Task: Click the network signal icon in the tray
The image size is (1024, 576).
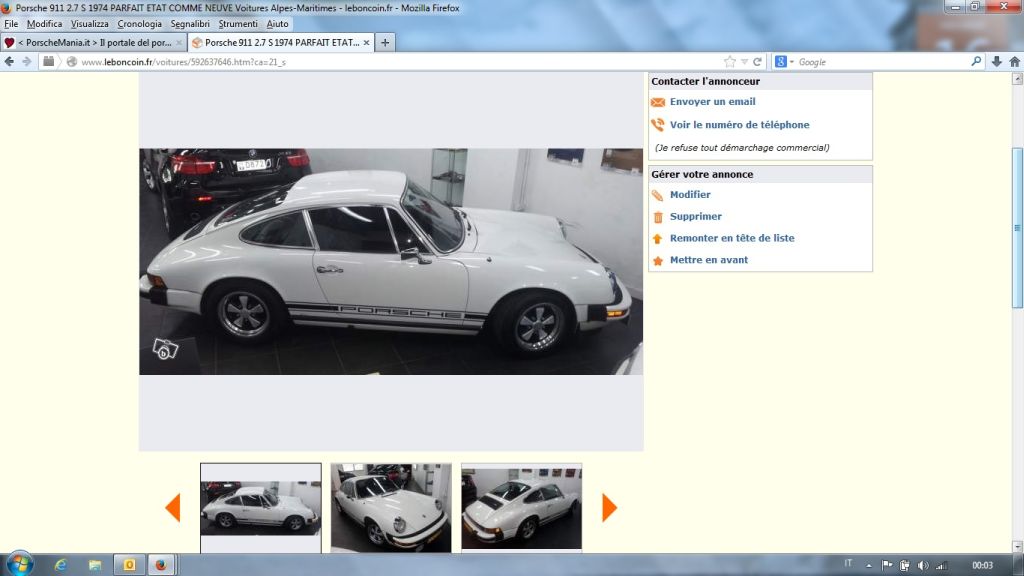Action: (941, 566)
